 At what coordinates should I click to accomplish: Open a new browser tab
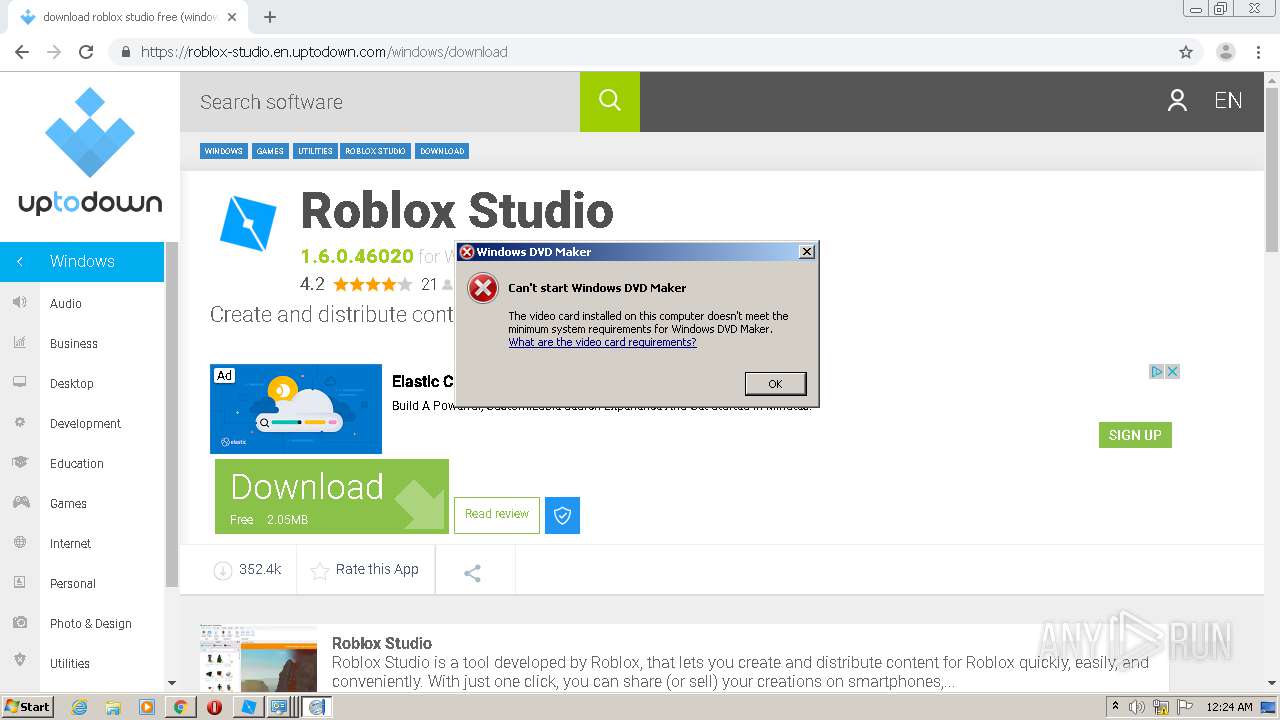click(x=270, y=17)
